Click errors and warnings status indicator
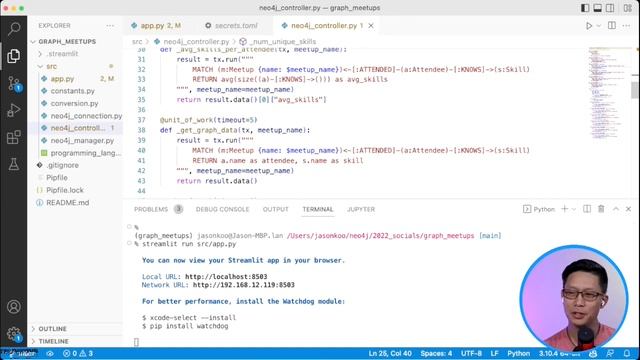This screenshot has width=640, height=360. coord(78,353)
